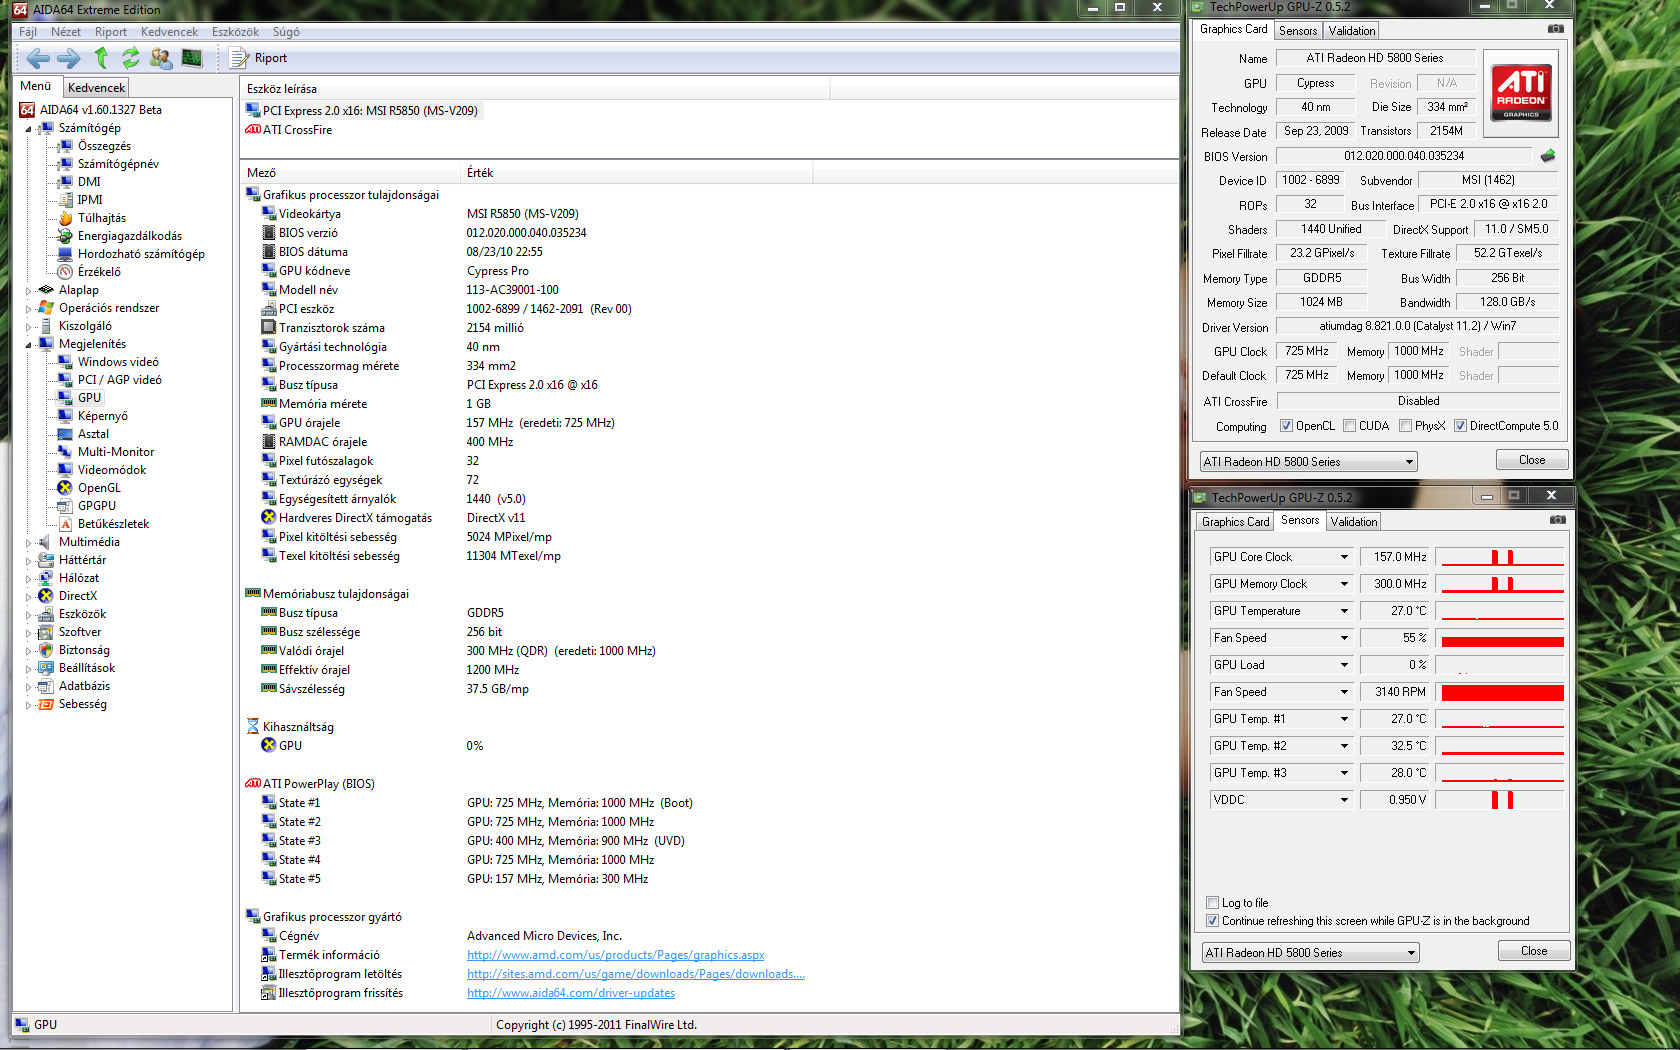This screenshot has width=1680, height=1050.
Task: Collapse the Számítógép tree node
Action: tap(28, 129)
